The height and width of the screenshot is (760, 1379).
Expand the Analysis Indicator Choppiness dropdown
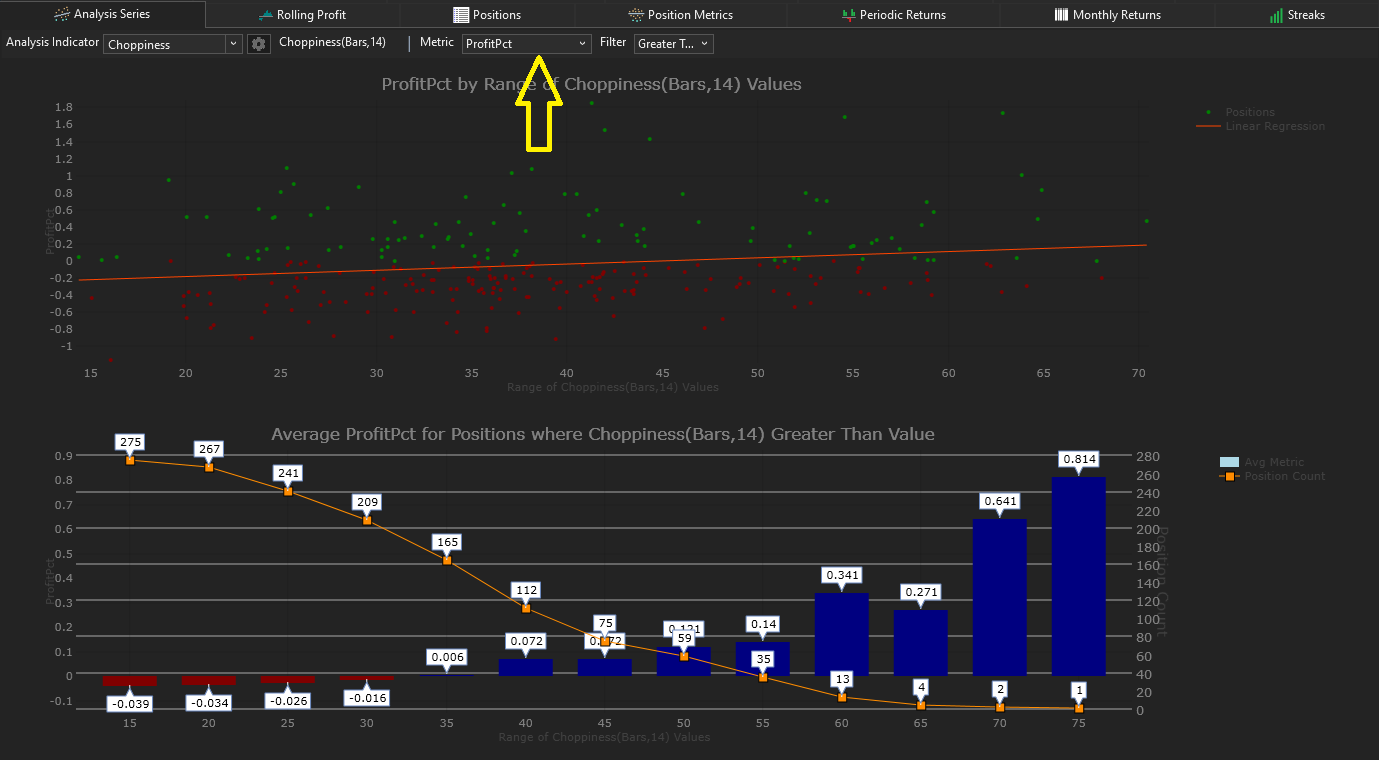point(233,44)
